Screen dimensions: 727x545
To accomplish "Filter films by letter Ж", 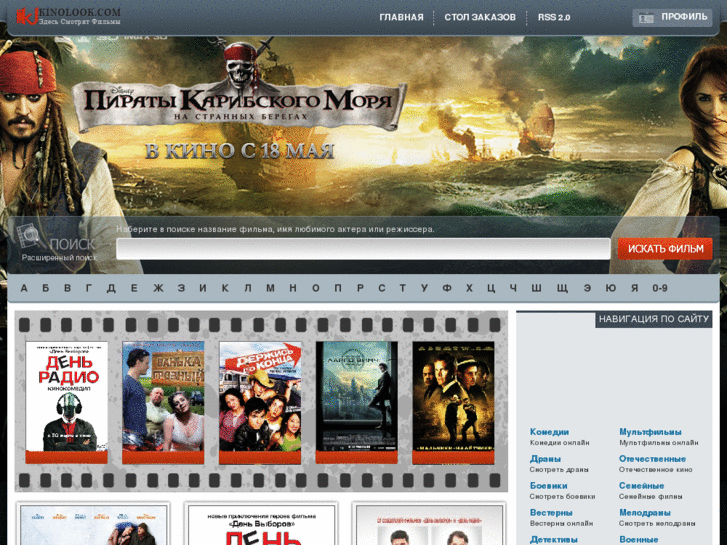I will pyautogui.click(x=159, y=289).
